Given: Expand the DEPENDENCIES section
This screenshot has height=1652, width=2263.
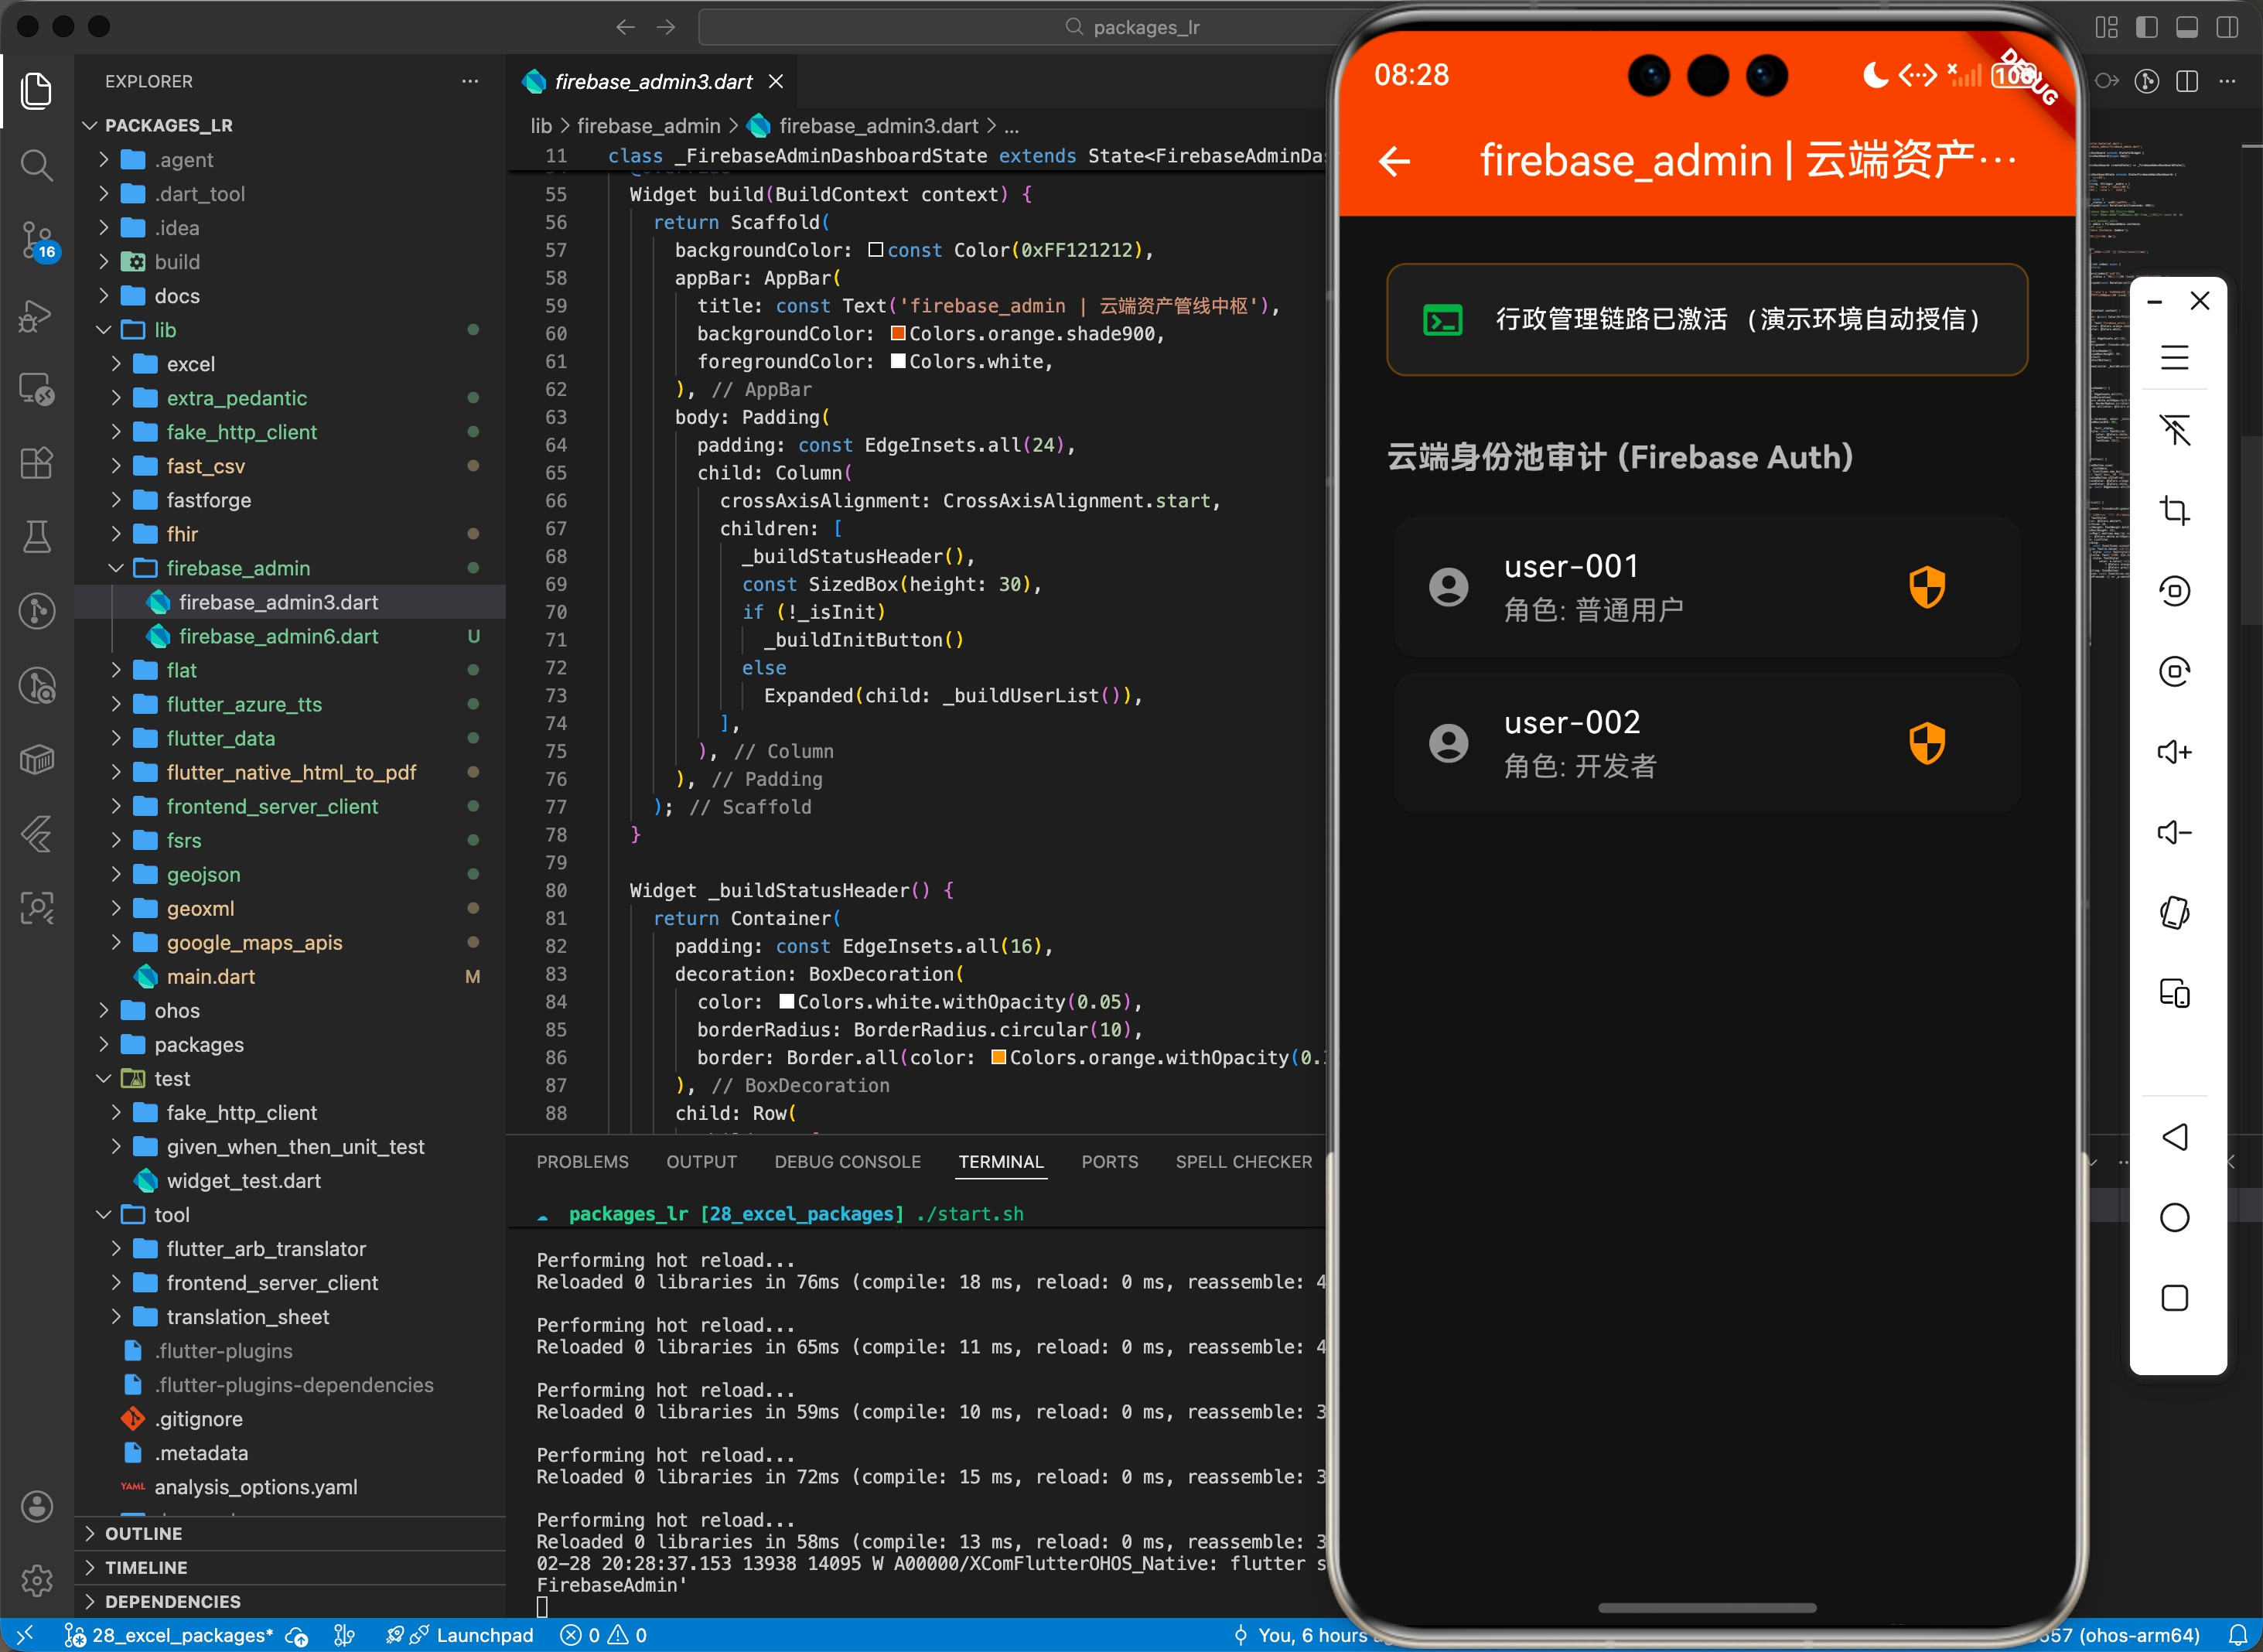Looking at the screenshot, I should pos(290,1601).
